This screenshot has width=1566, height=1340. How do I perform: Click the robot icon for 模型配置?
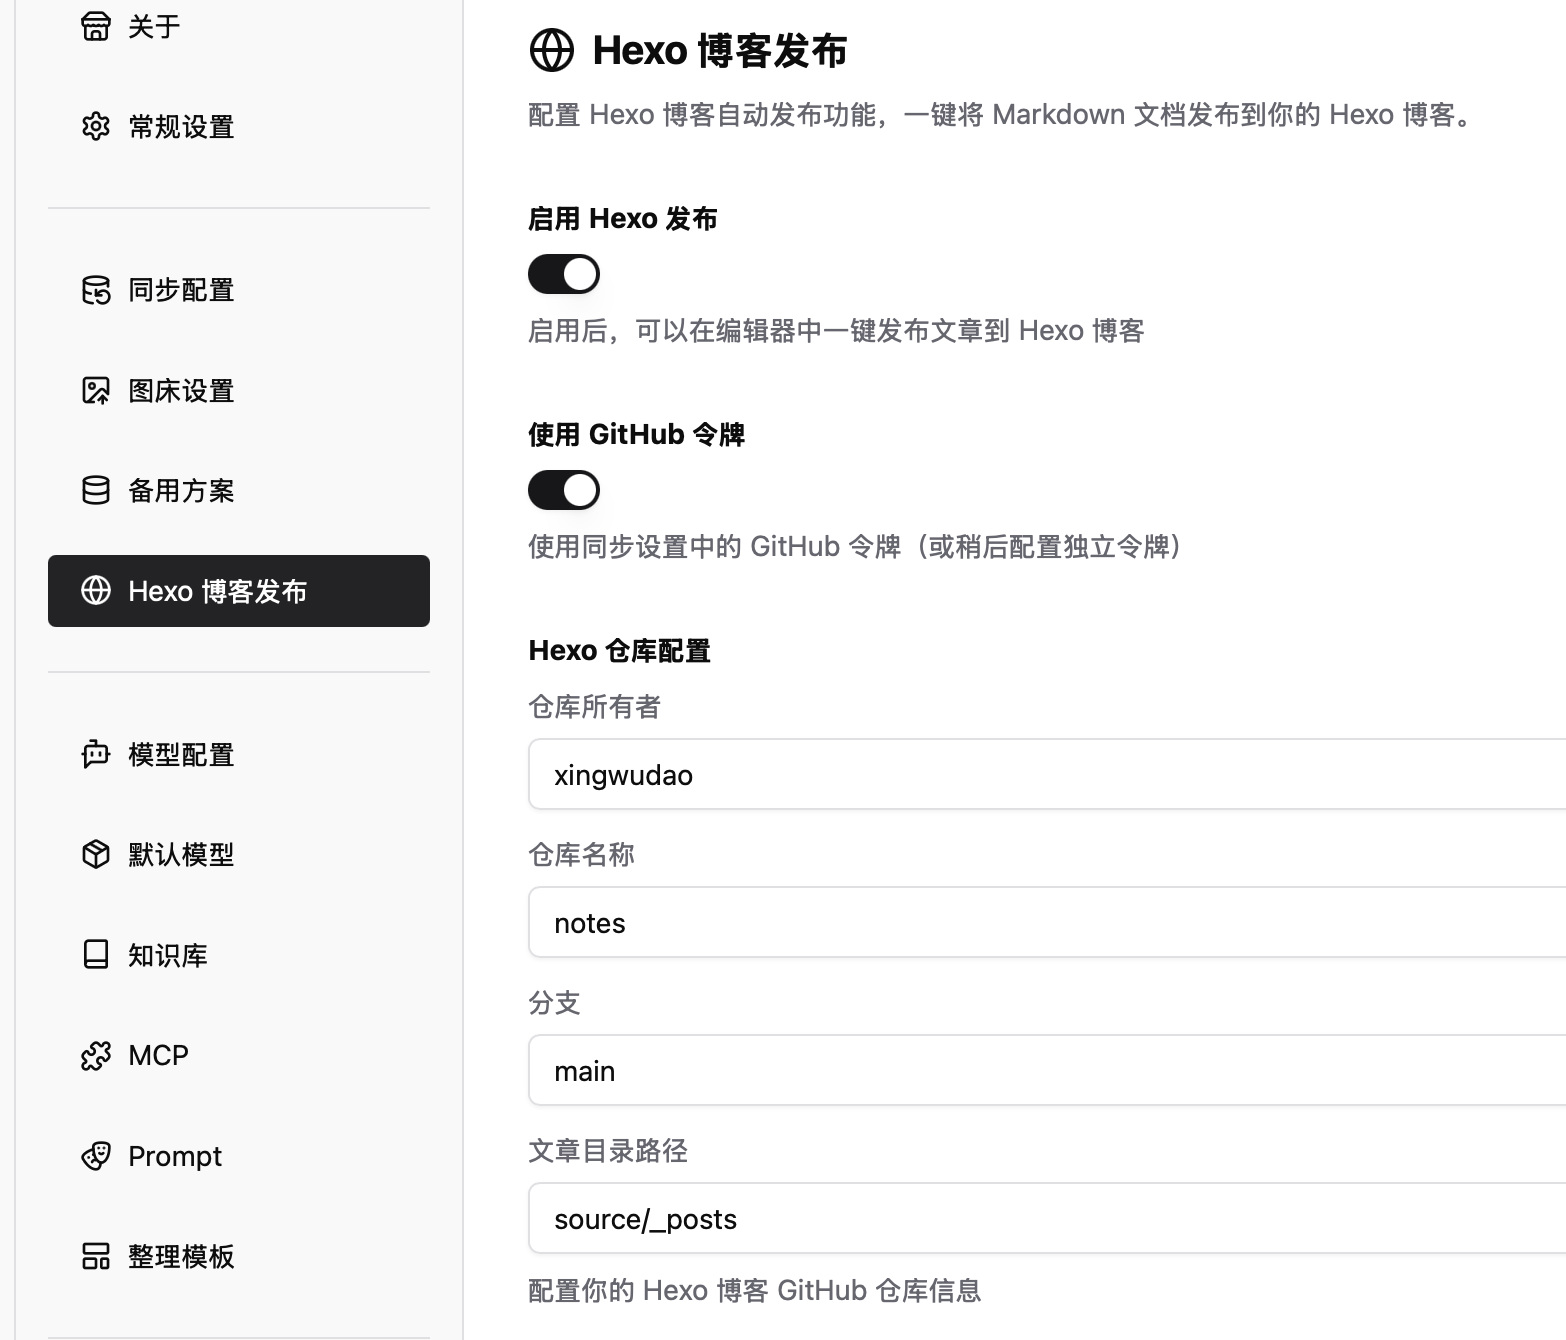pos(96,754)
